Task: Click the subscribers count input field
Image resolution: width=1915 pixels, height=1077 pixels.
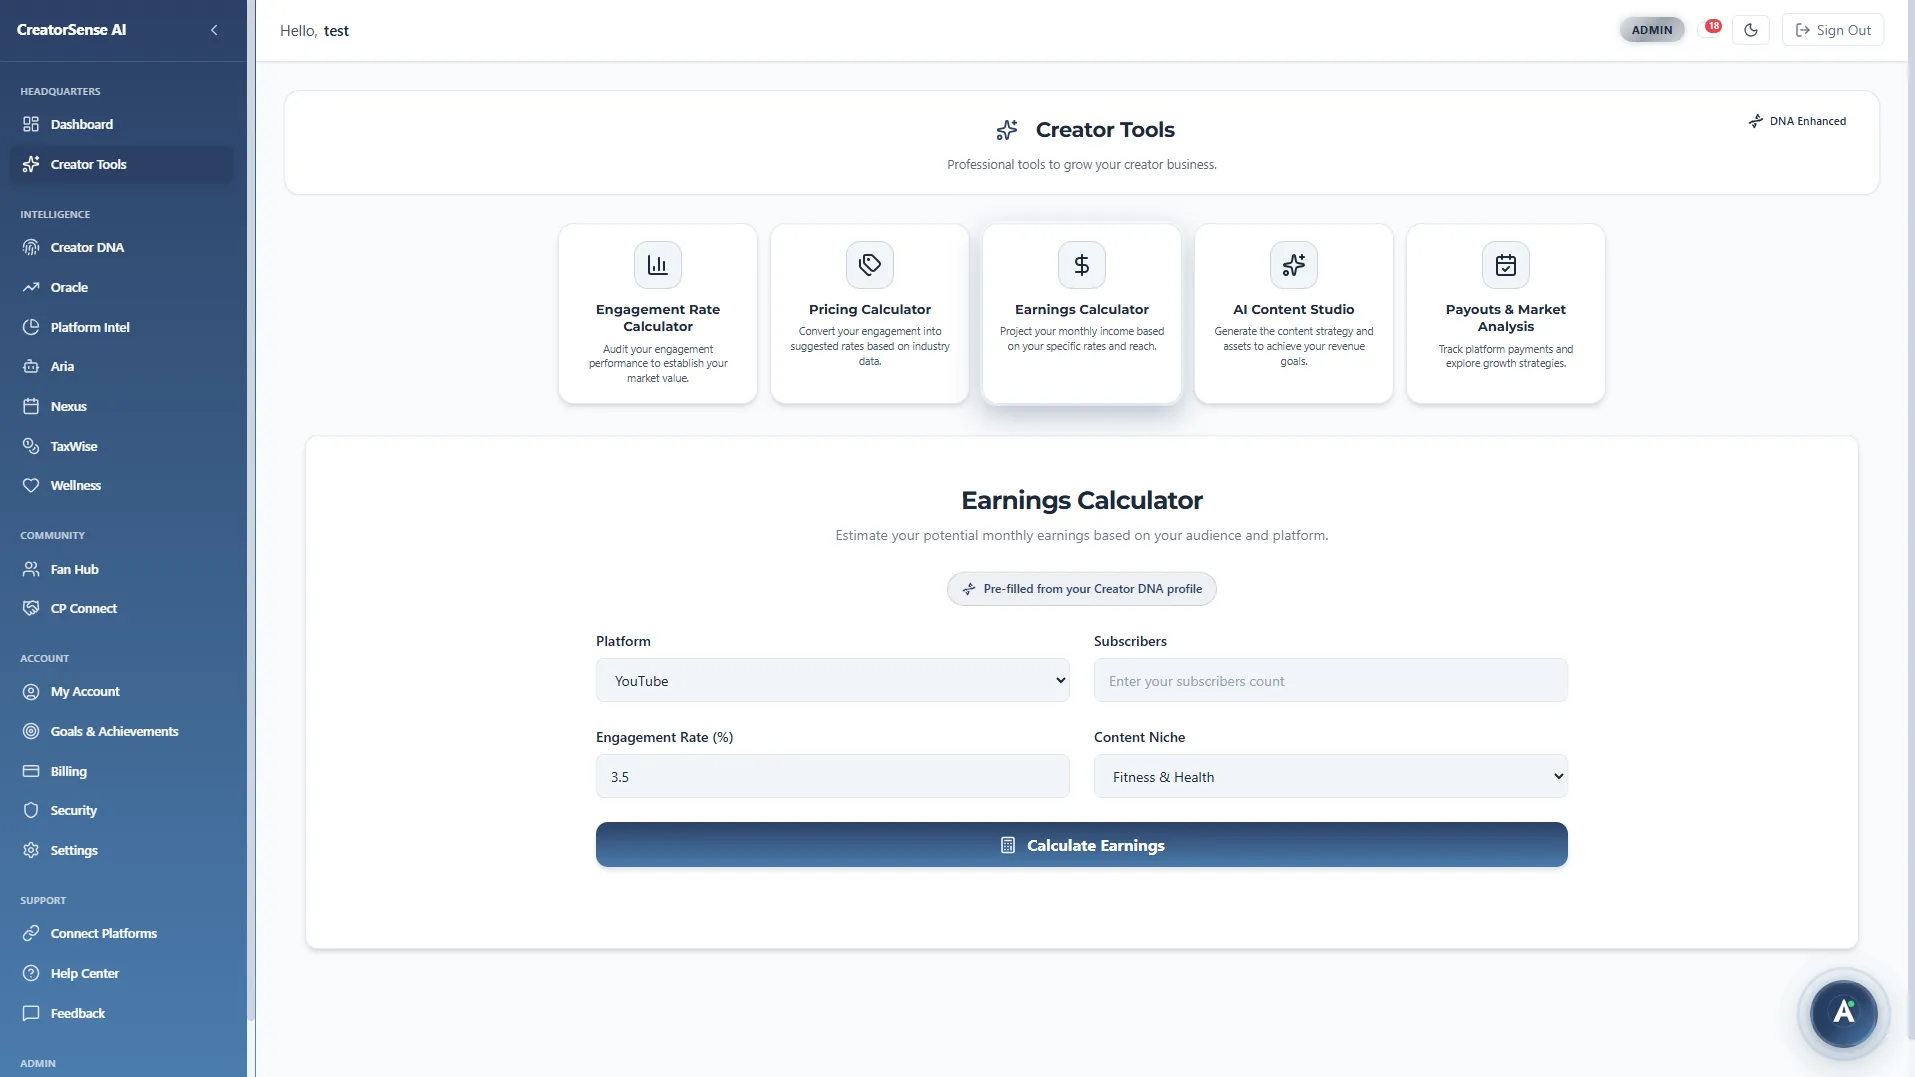Action: coord(1329,680)
